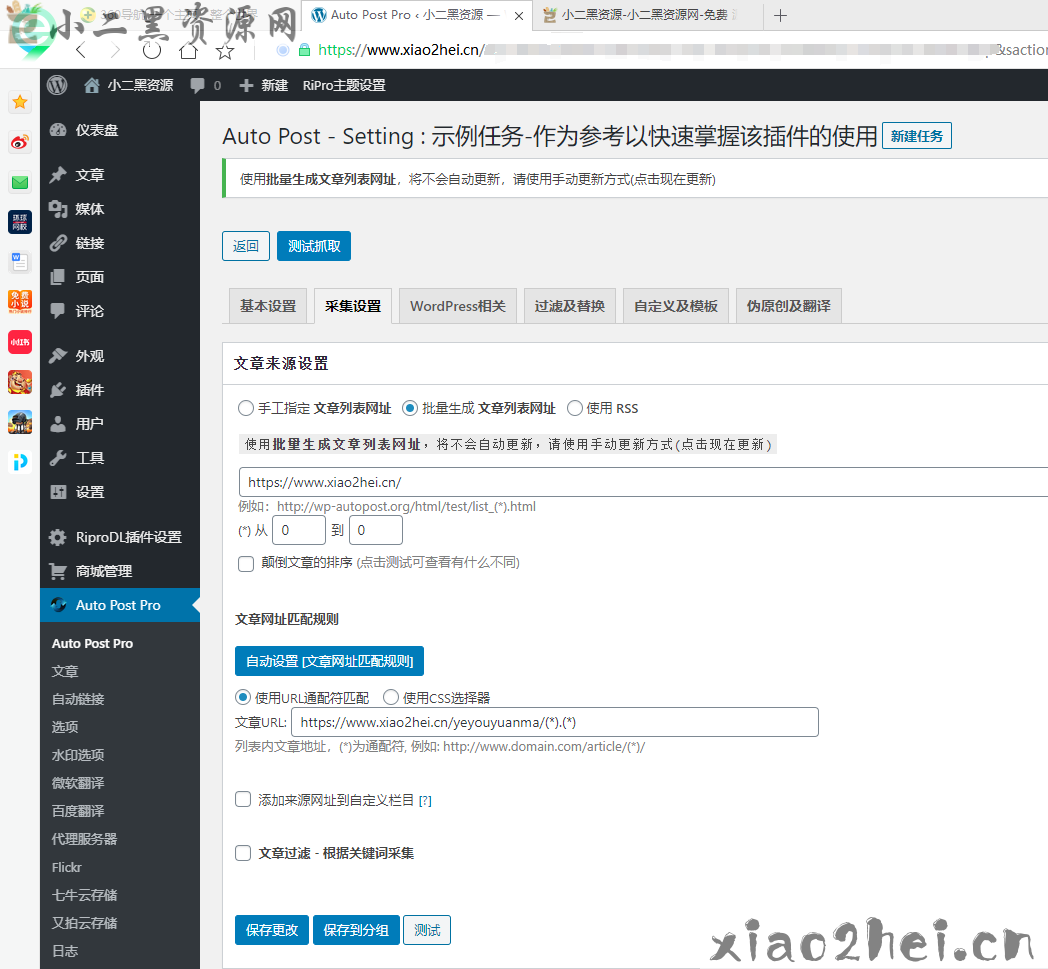Open the RiproDL插件设置 gear icon

tap(59, 537)
